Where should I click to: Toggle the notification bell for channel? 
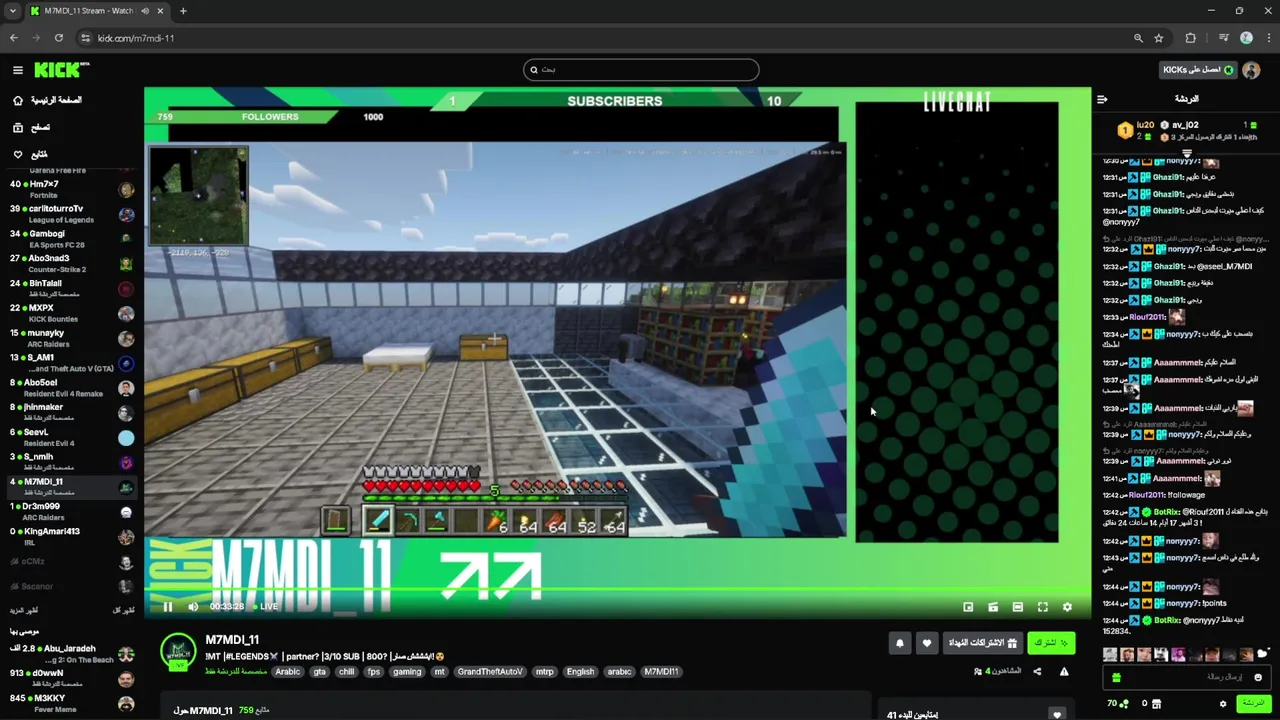900,643
